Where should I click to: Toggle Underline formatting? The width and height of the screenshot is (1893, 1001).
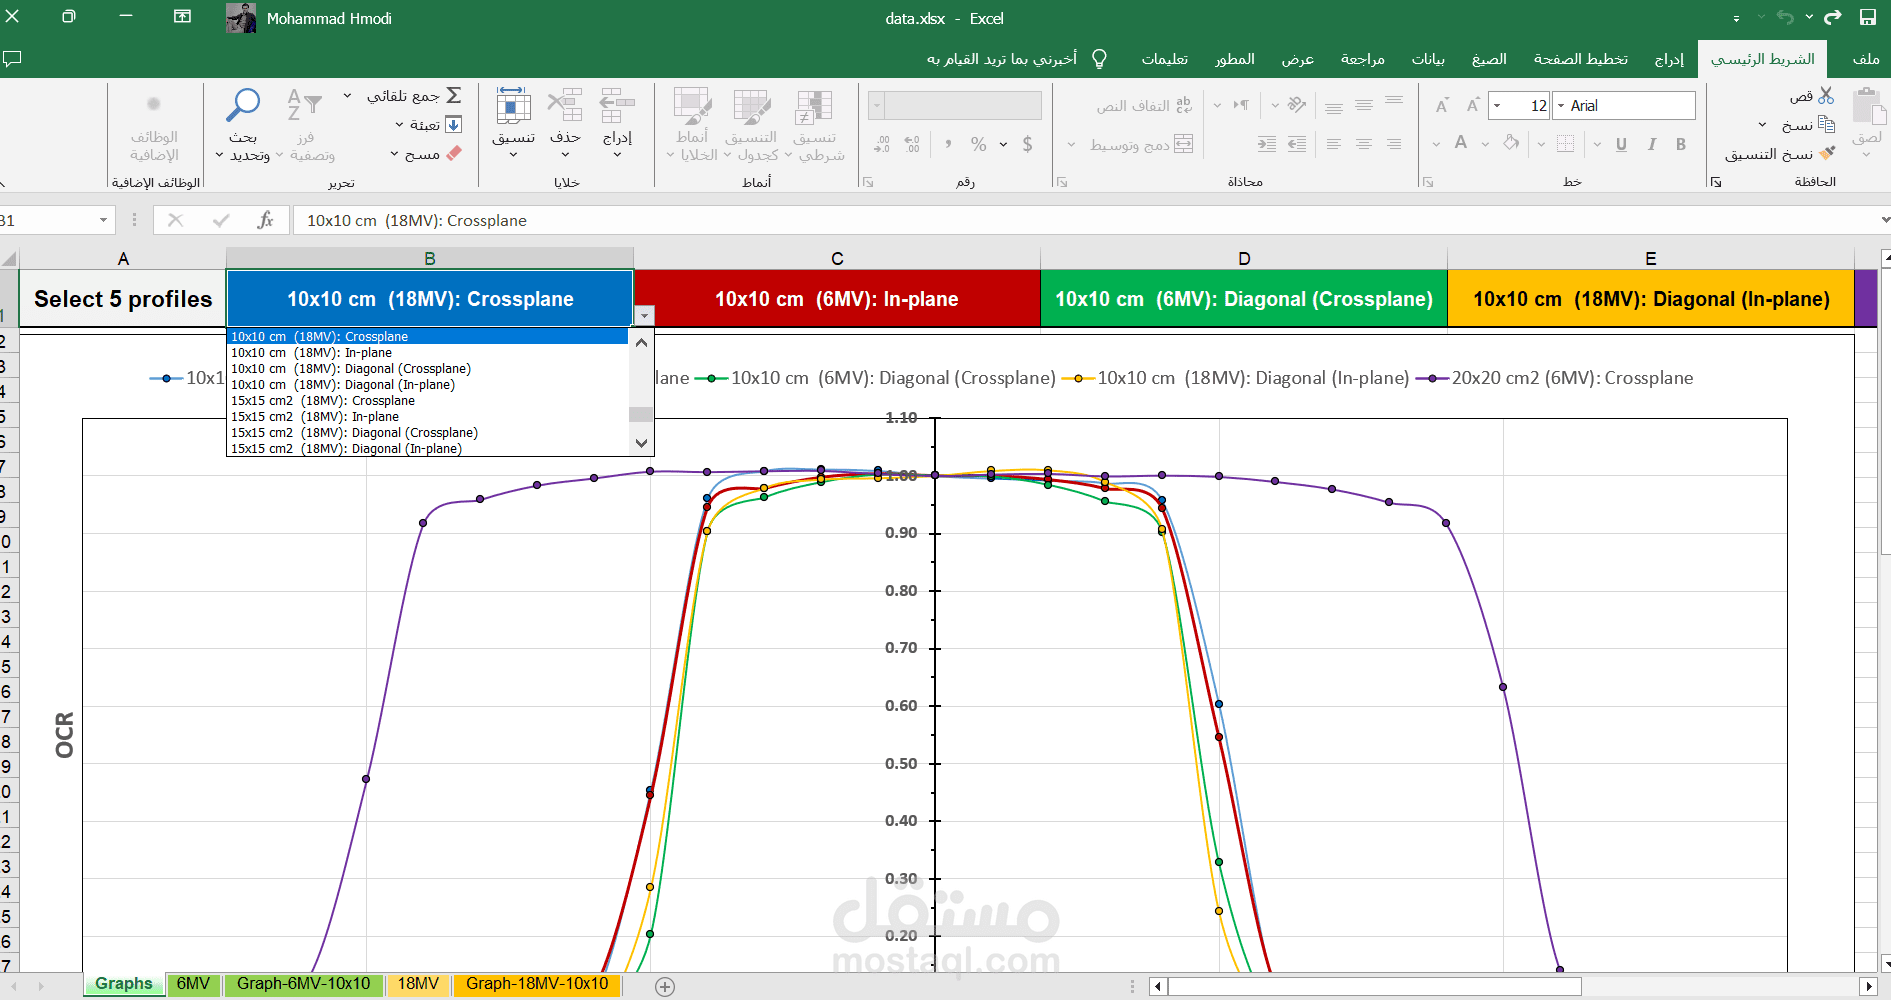tap(1621, 144)
